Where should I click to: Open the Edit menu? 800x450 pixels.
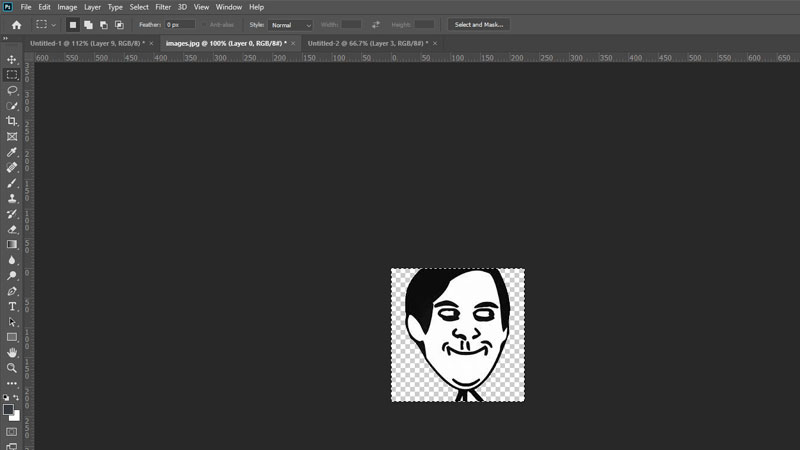pos(44,7)
